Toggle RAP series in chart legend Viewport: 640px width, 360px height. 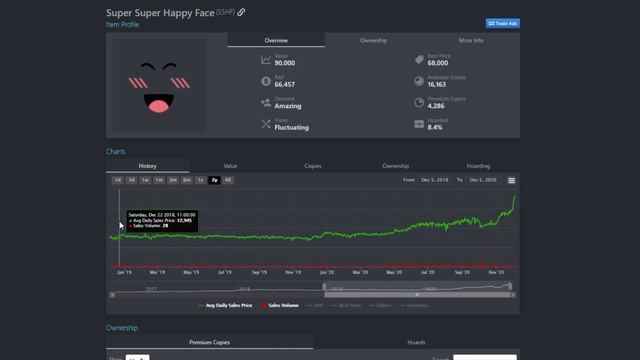pyautogui.click(x=315, y=305)
